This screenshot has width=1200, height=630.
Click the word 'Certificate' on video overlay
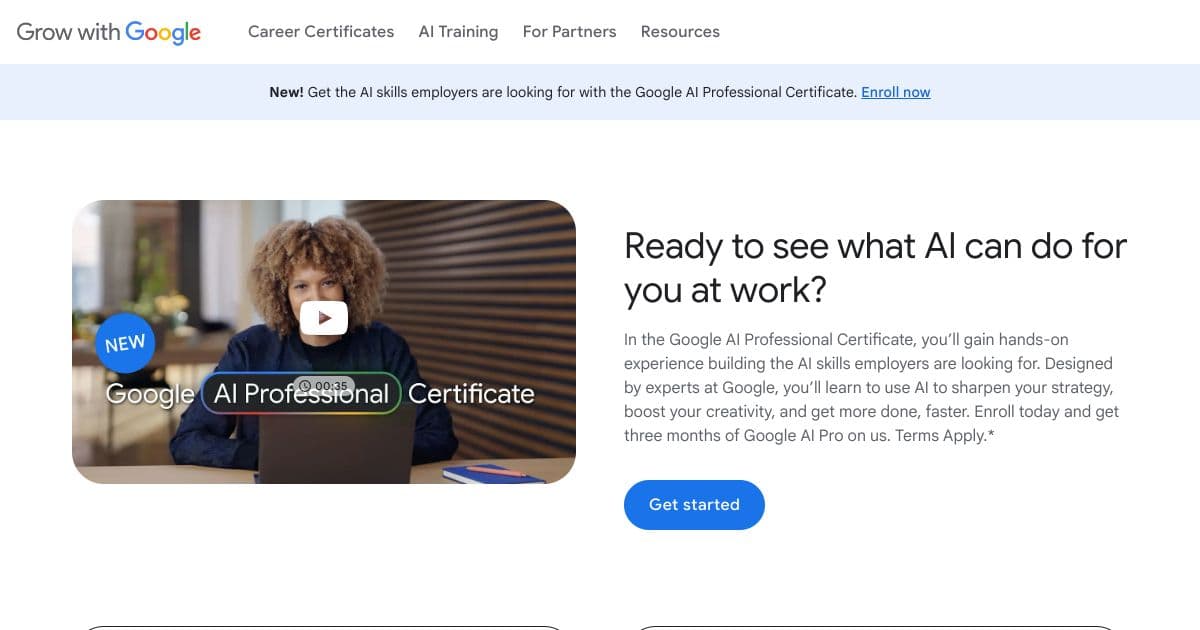pyautogui.click(x=471, y=394)
